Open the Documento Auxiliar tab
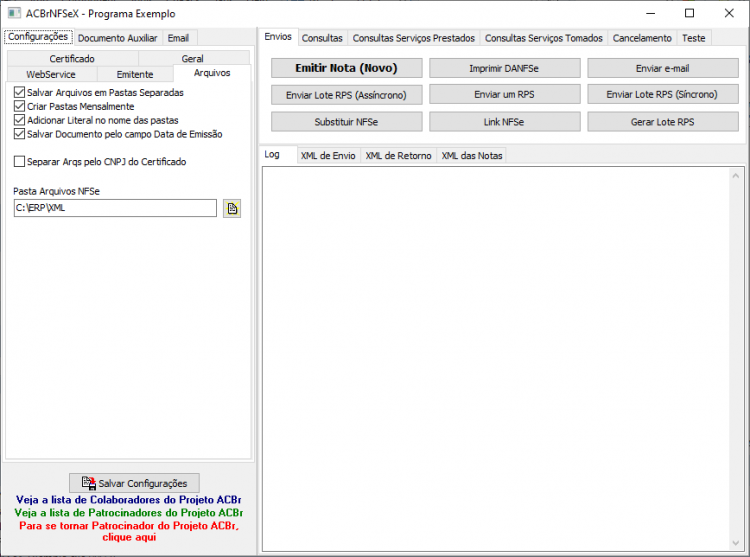This screenshot has height=557, width=750. (118, 38)
